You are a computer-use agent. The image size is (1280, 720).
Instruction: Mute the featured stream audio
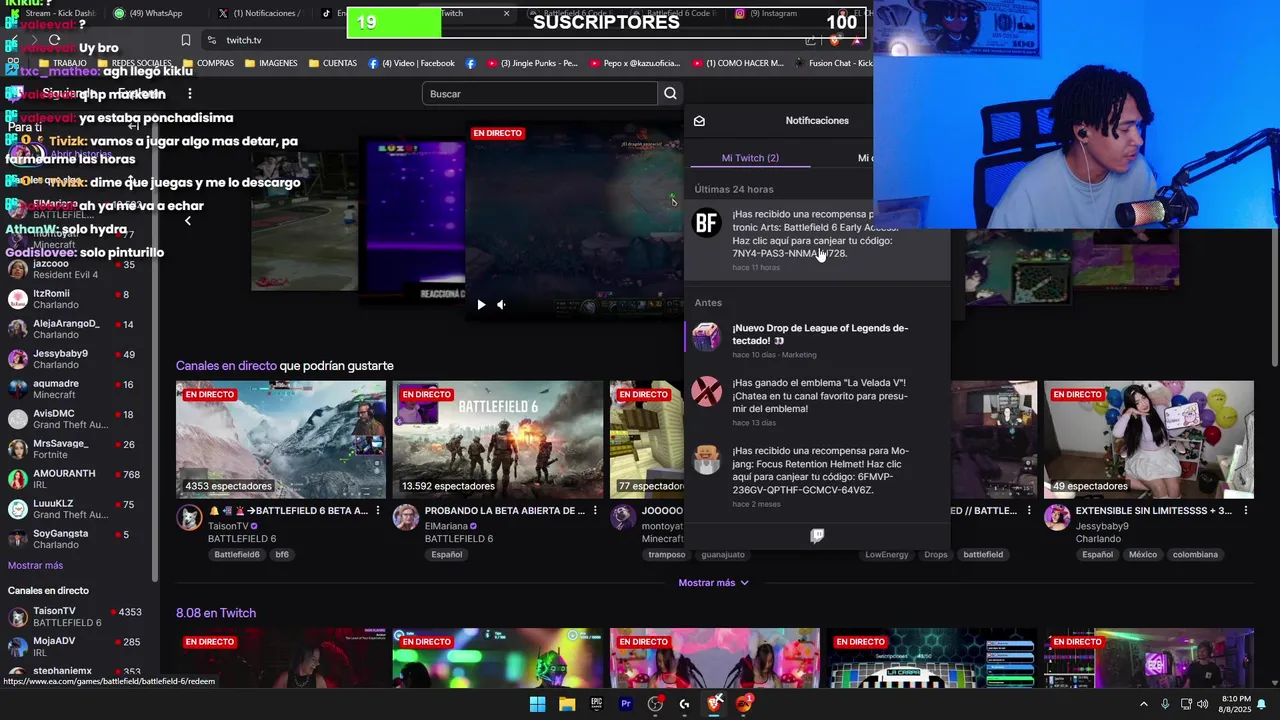pos(501,305)
